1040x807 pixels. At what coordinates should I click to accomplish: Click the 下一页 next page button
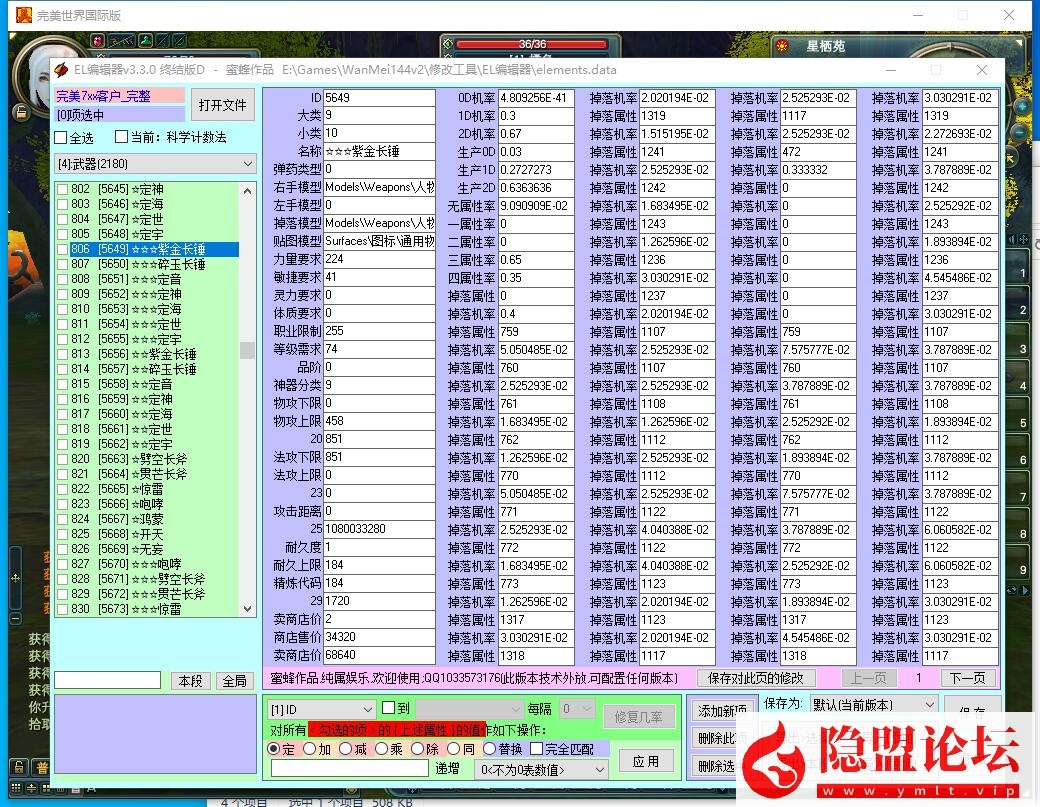click(967, 678)
